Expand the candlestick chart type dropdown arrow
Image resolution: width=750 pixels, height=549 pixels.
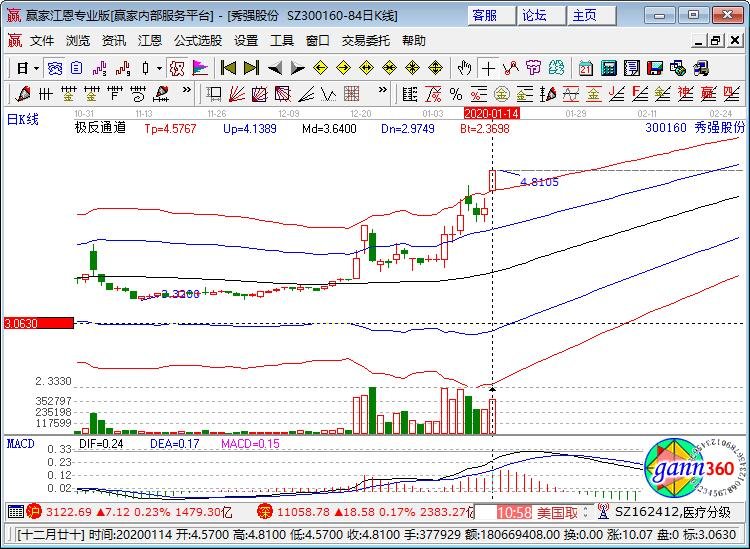point(159,68)
